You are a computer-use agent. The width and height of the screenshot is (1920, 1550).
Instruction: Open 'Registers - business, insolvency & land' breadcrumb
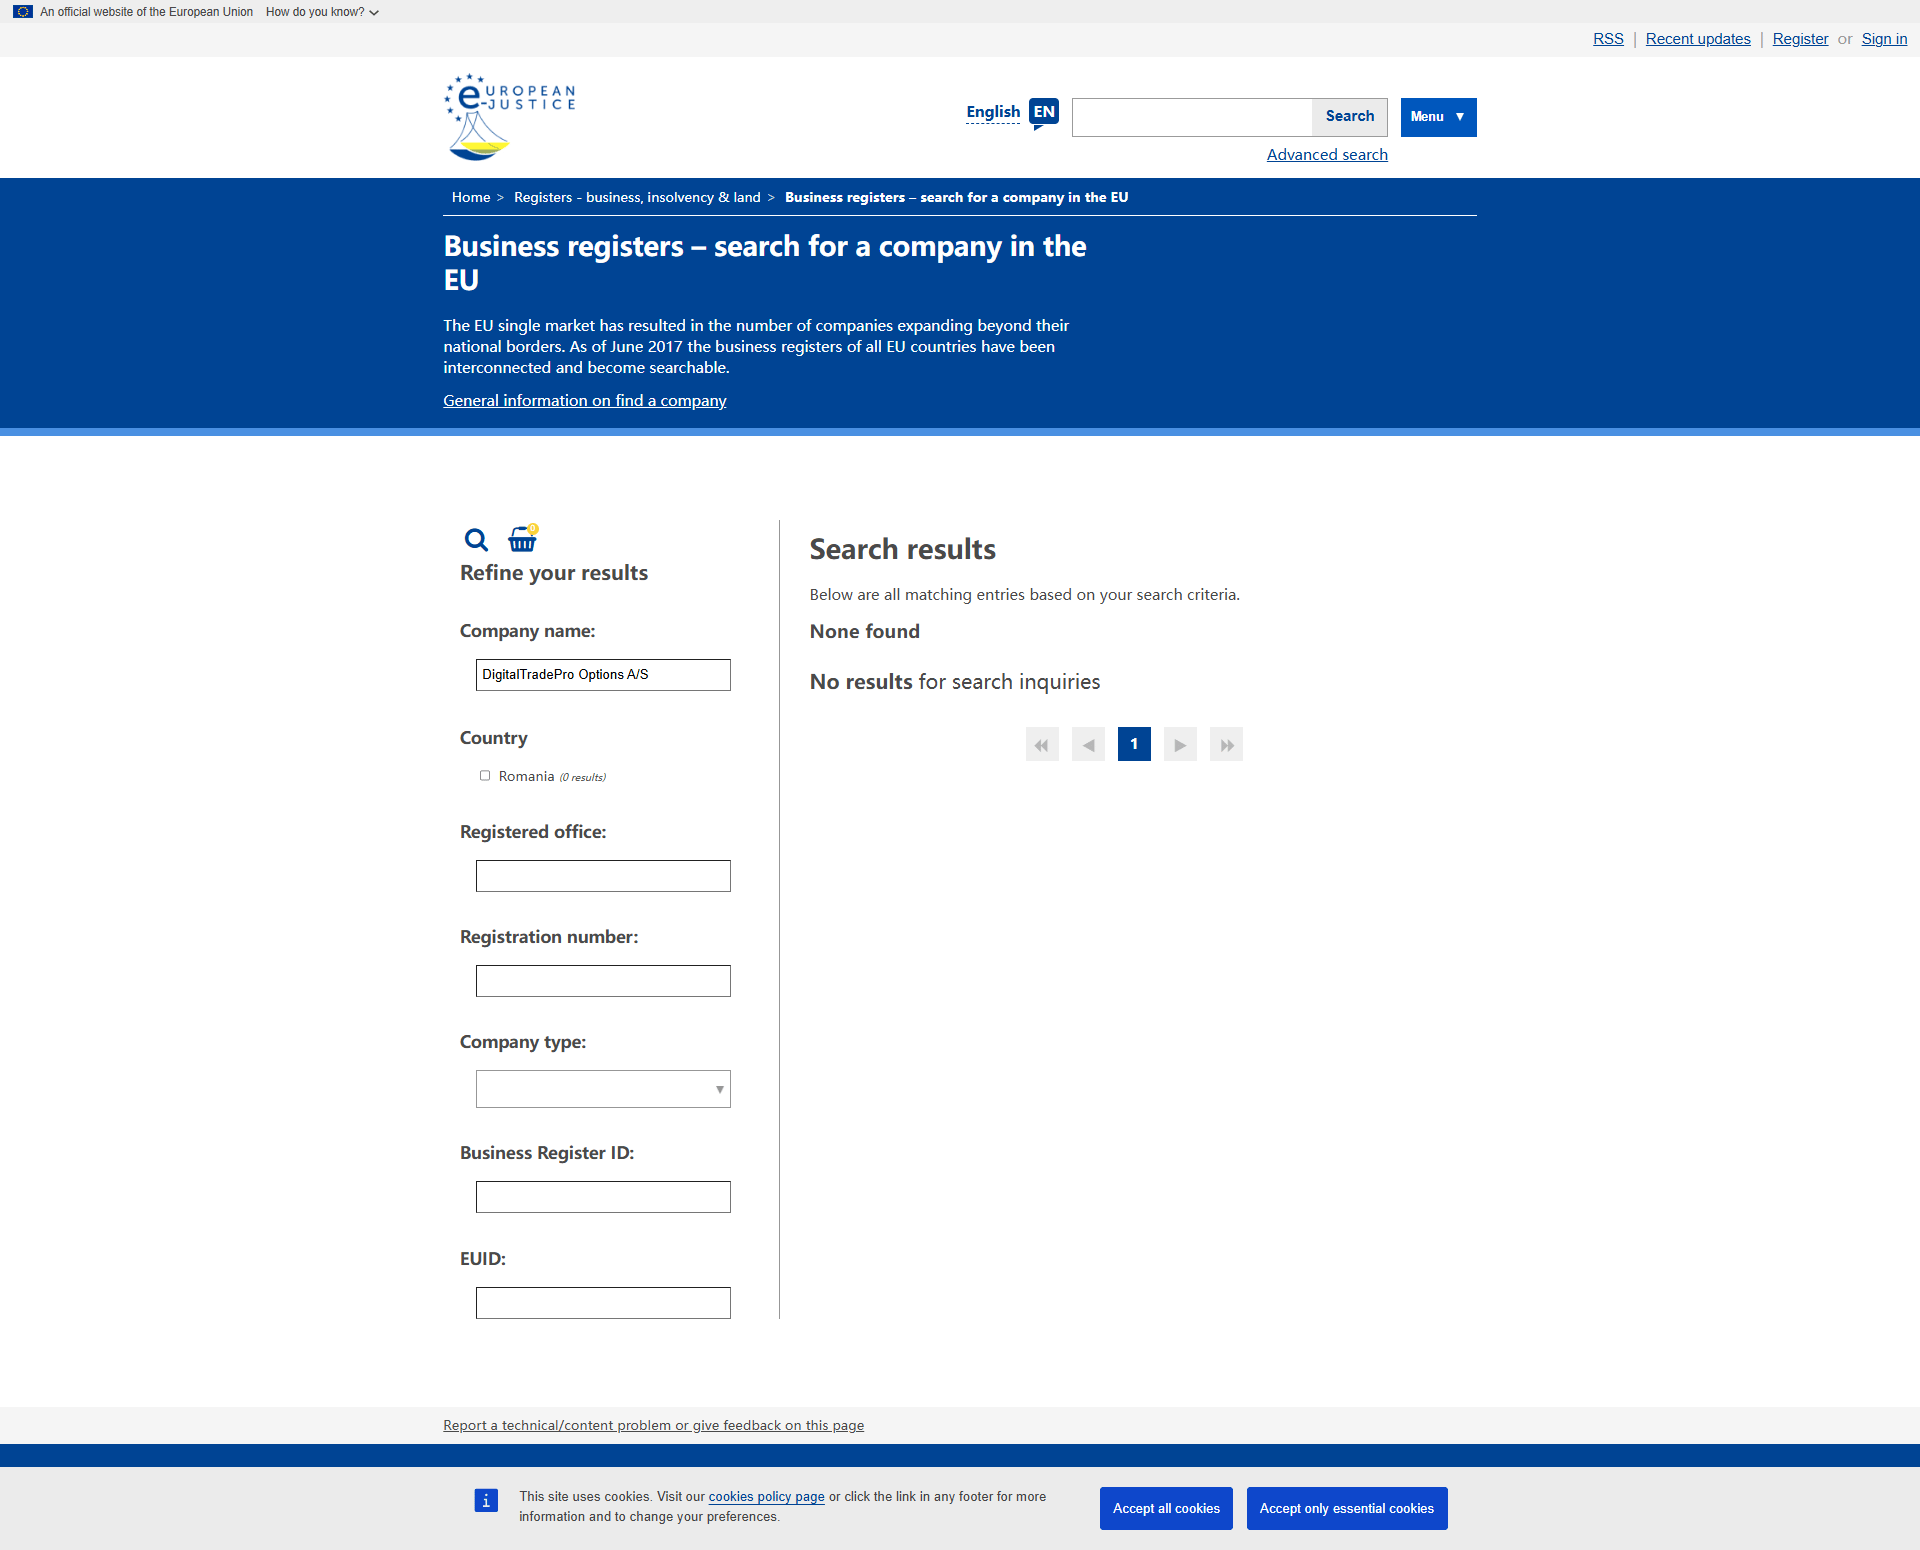click(637, 197)
